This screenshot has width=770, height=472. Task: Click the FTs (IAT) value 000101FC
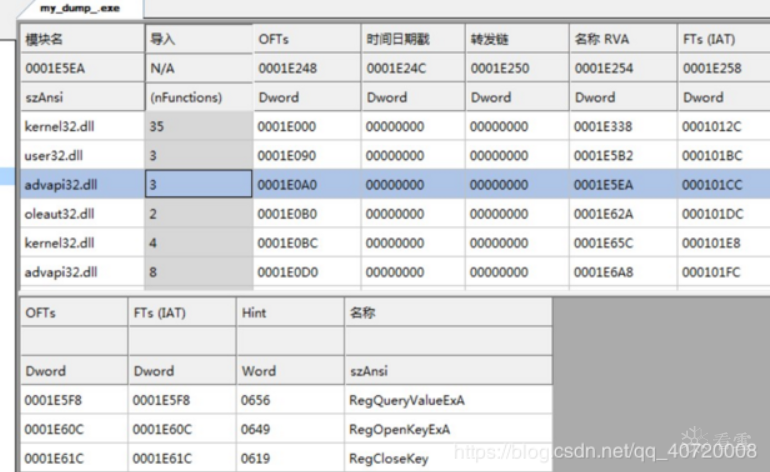pyautogui.click(x=711, y=272)
